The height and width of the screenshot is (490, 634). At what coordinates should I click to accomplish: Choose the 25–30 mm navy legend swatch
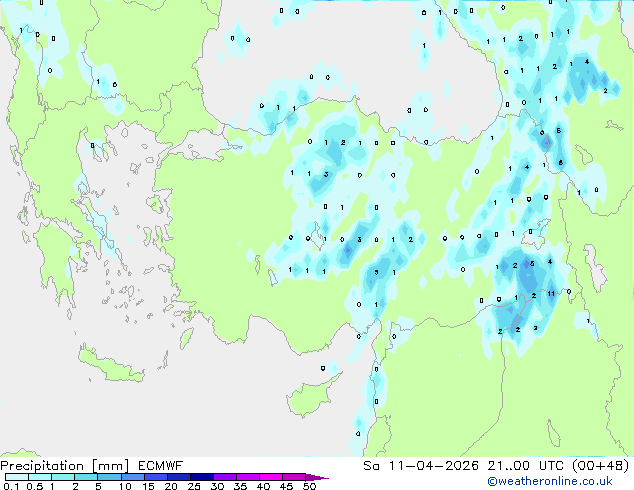[x=201, y=477]
